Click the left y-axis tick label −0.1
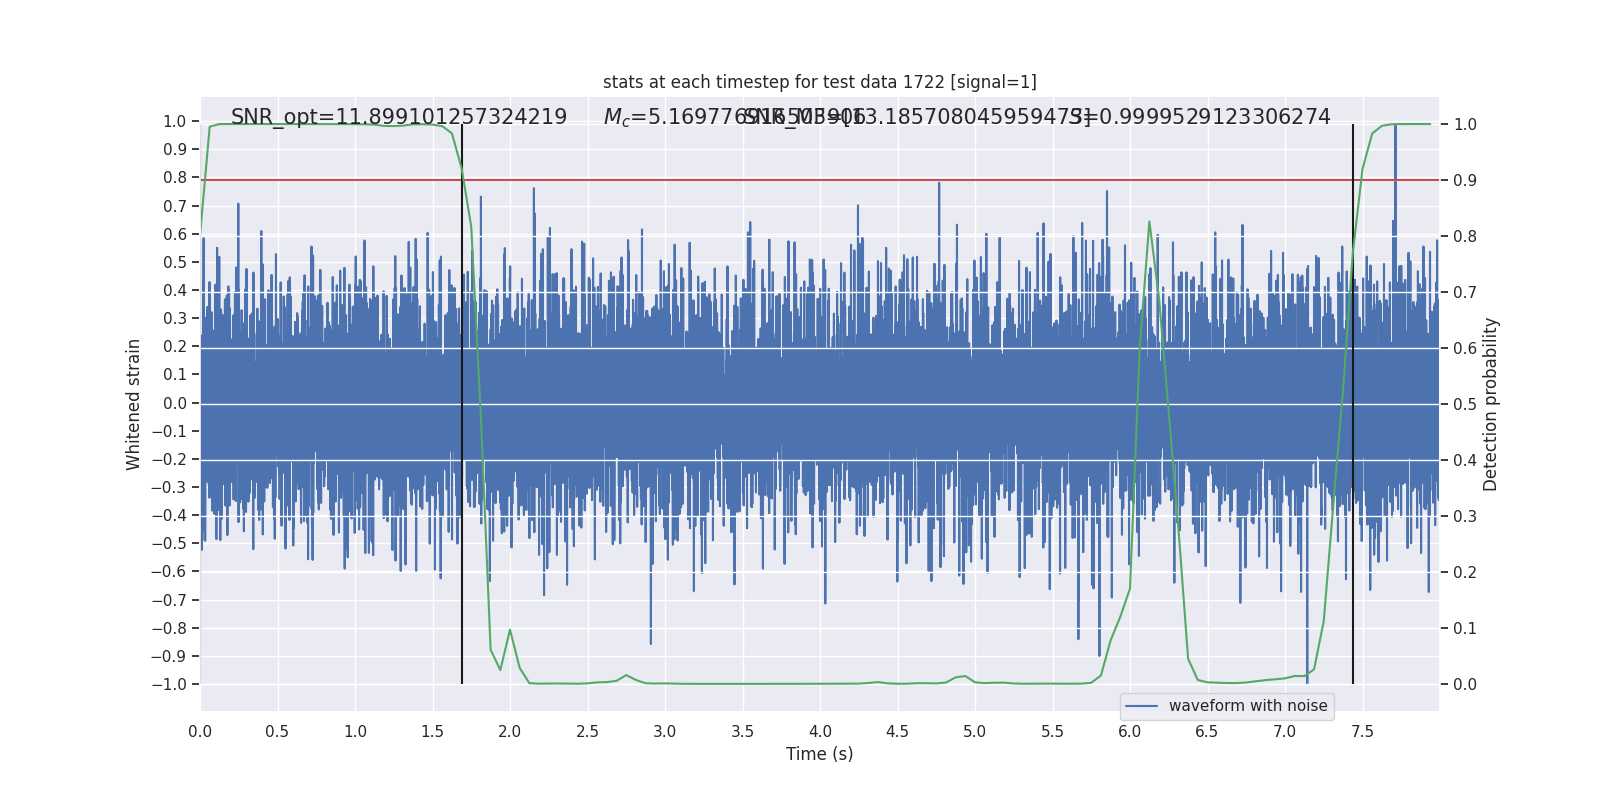 [x=169, y=432]
